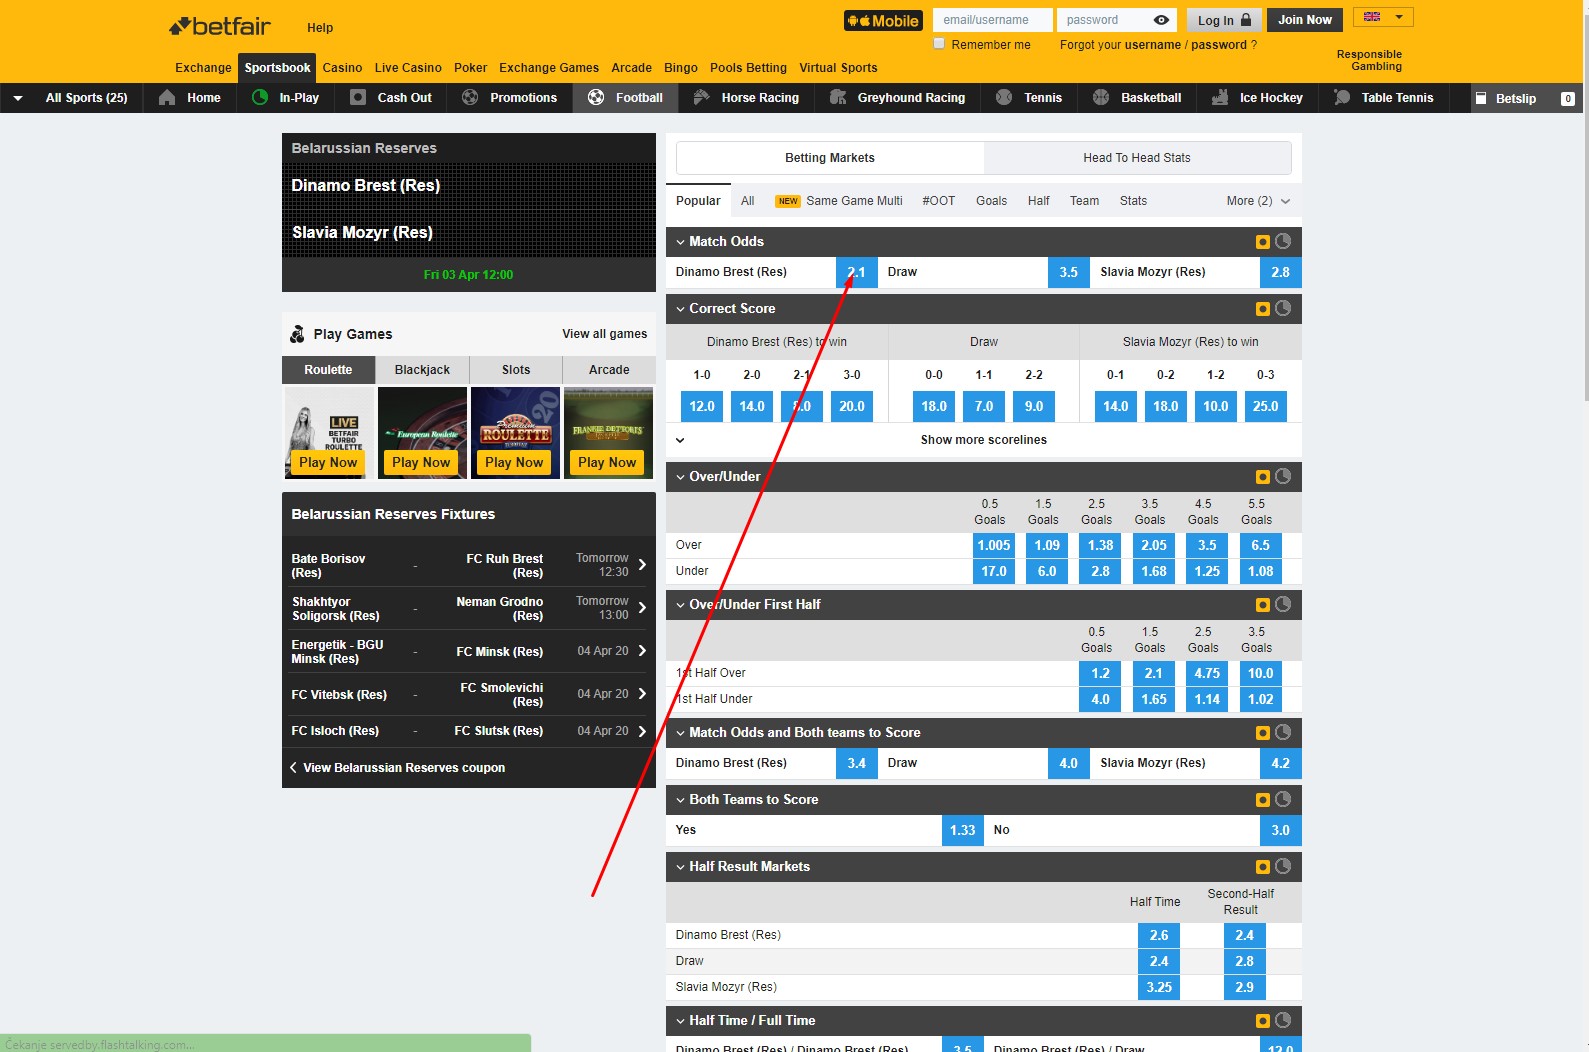This screenshot has height=1052, width=1589.
Task: Click the Football ball icon
Action: pos(596,98)
